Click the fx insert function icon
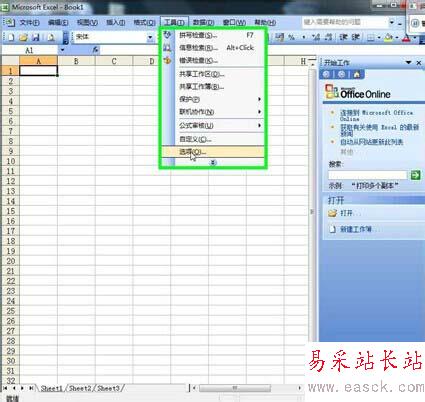425x402 pixels. [x=95, y=50]
